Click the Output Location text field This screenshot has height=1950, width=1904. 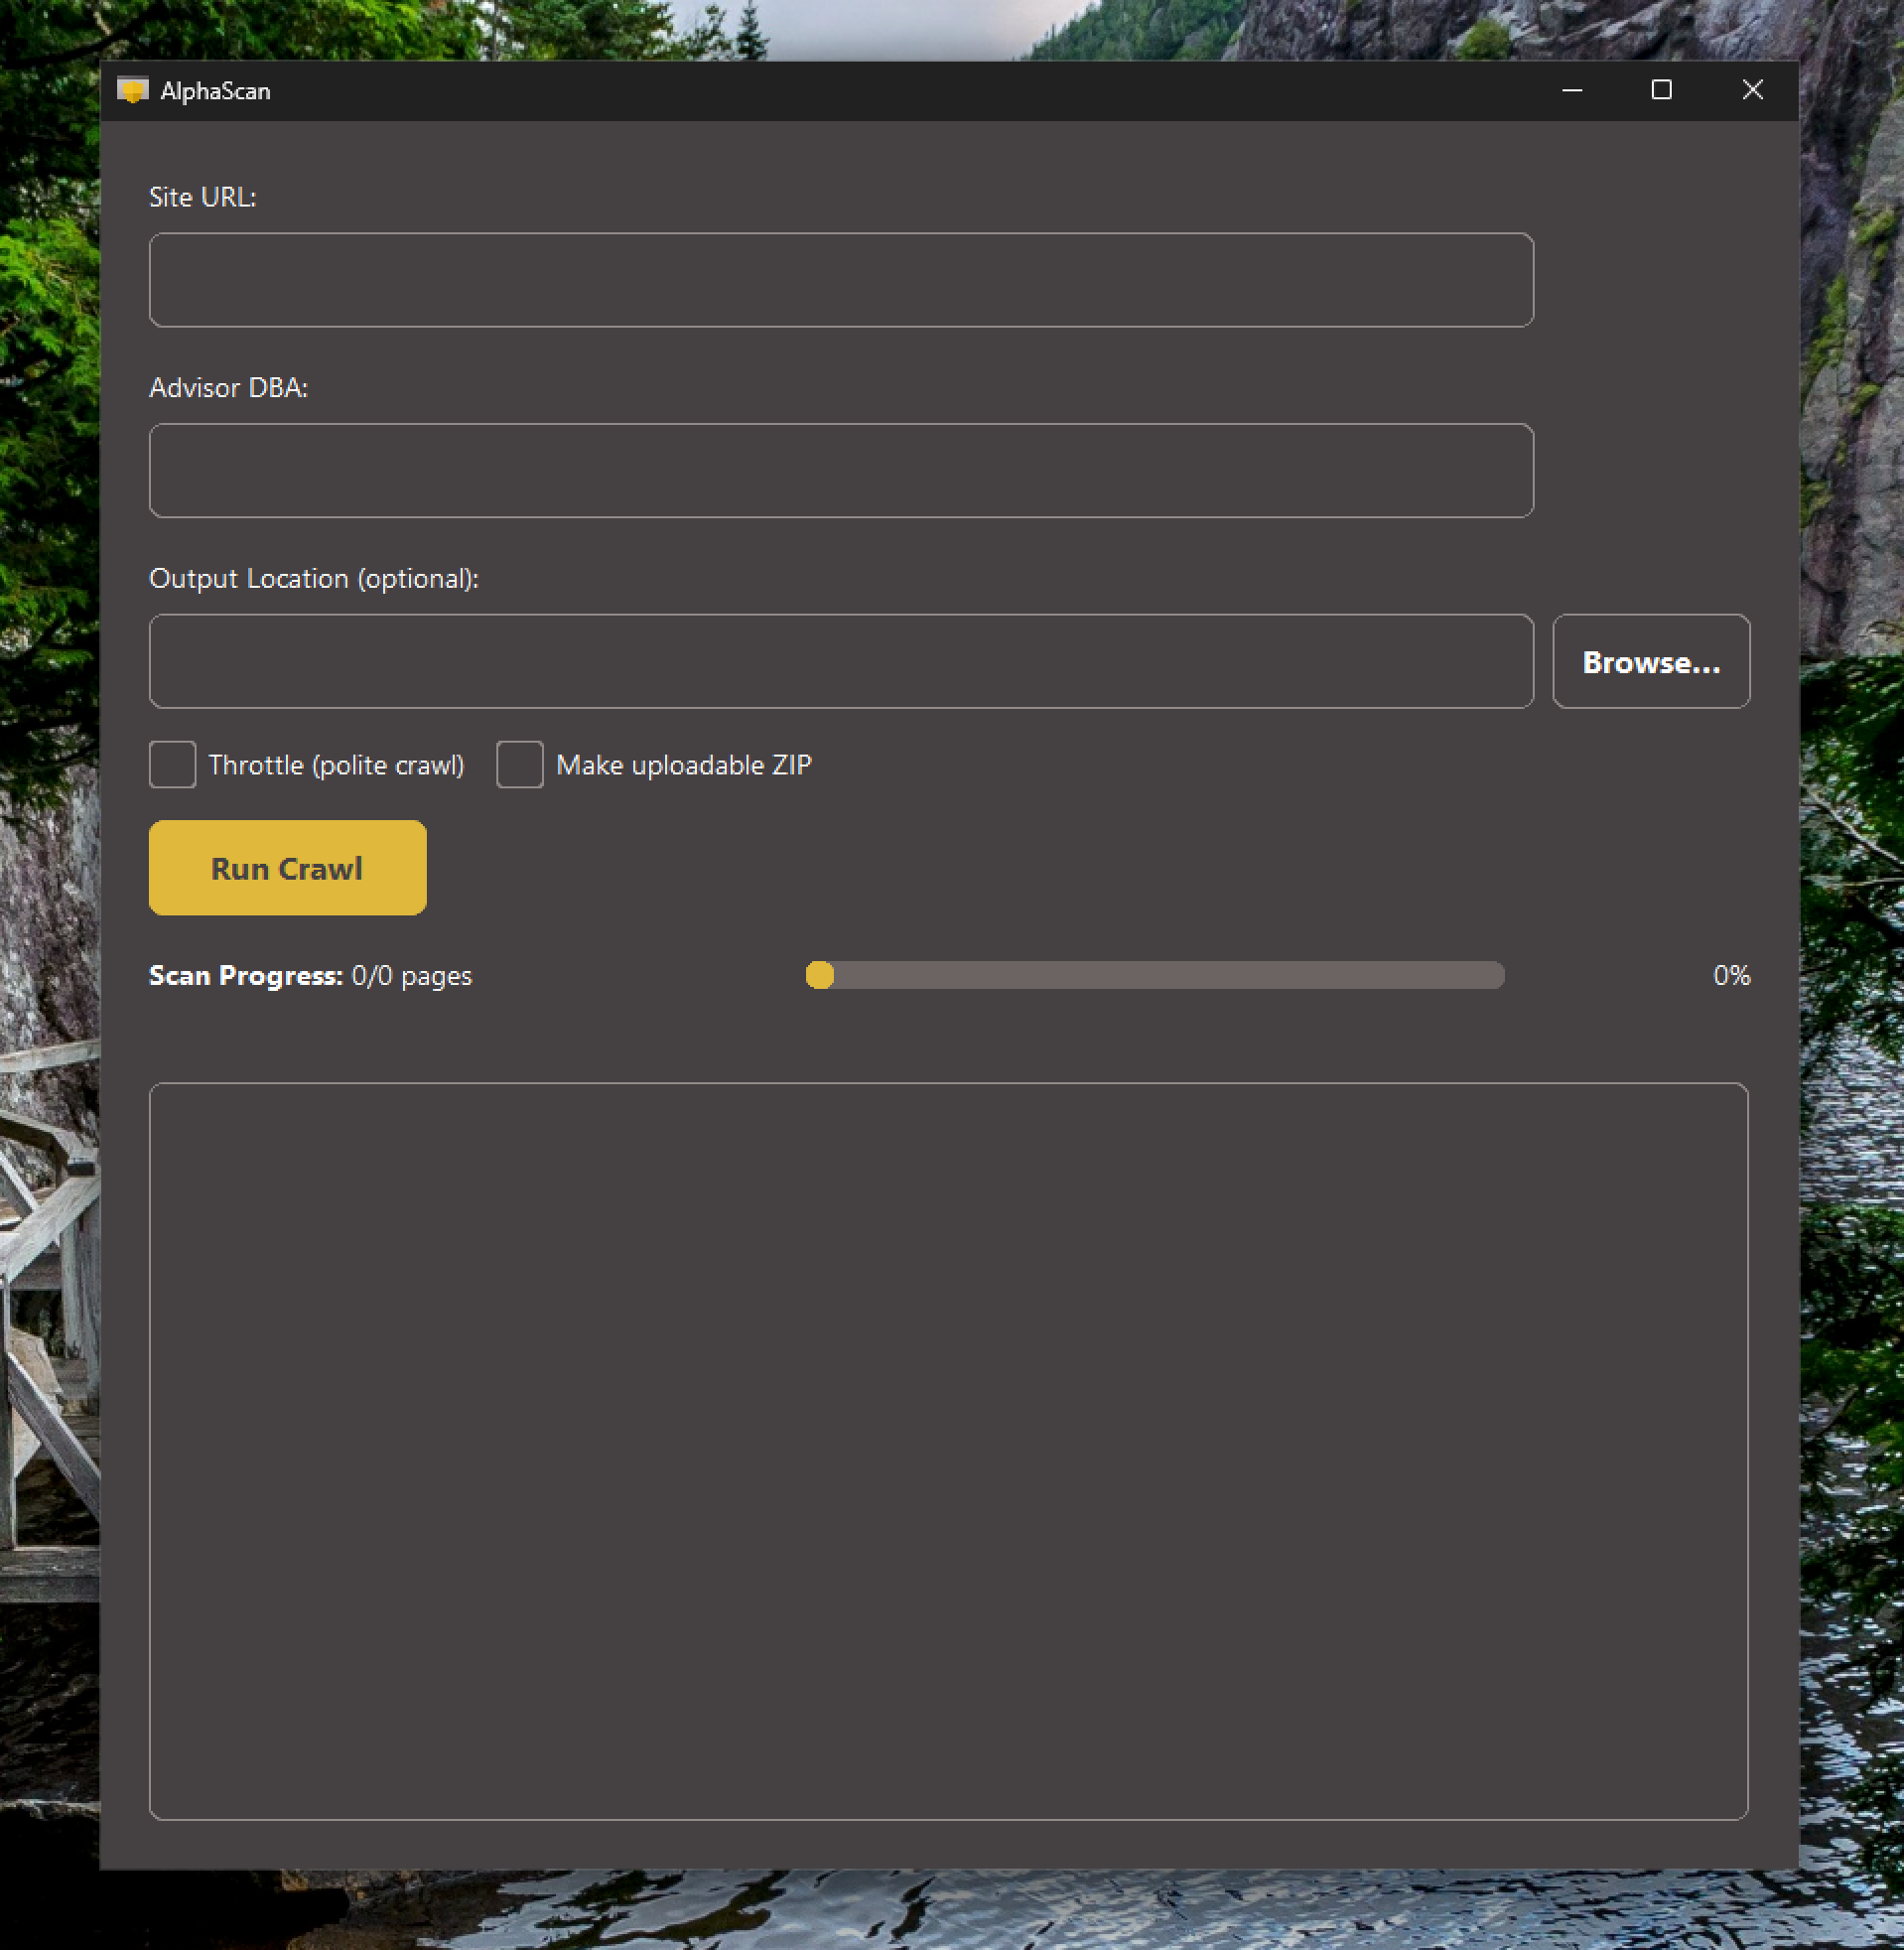840,661
